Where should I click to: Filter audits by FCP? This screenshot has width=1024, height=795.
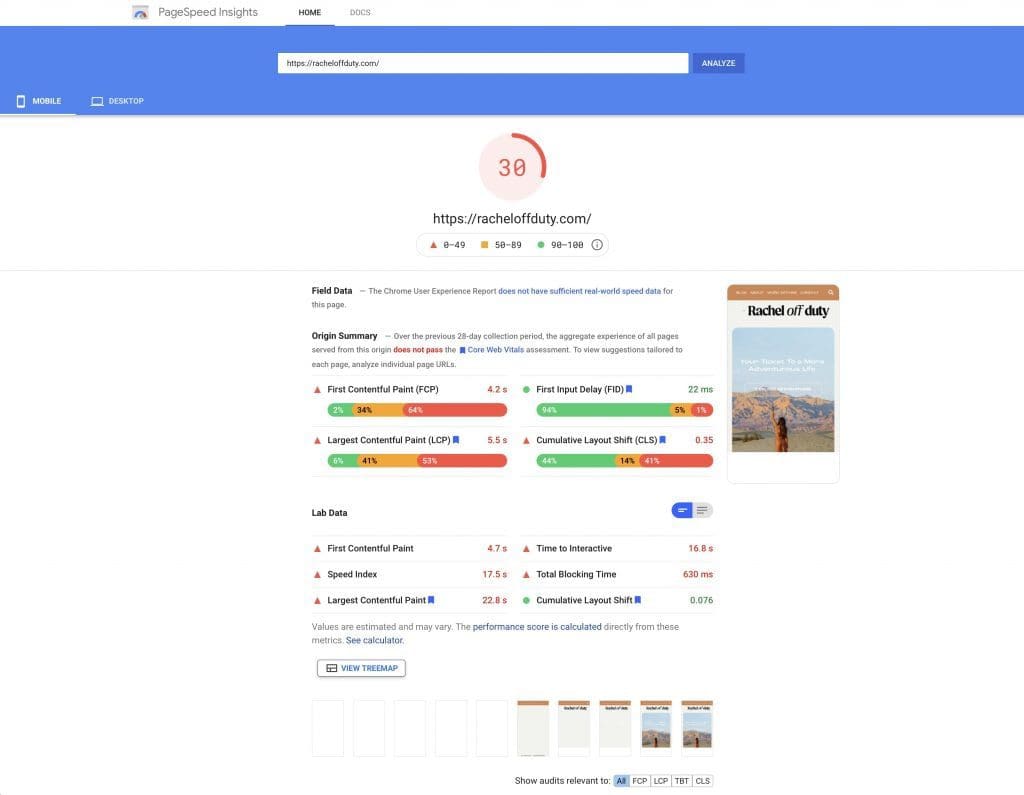(x=640, y=781)
